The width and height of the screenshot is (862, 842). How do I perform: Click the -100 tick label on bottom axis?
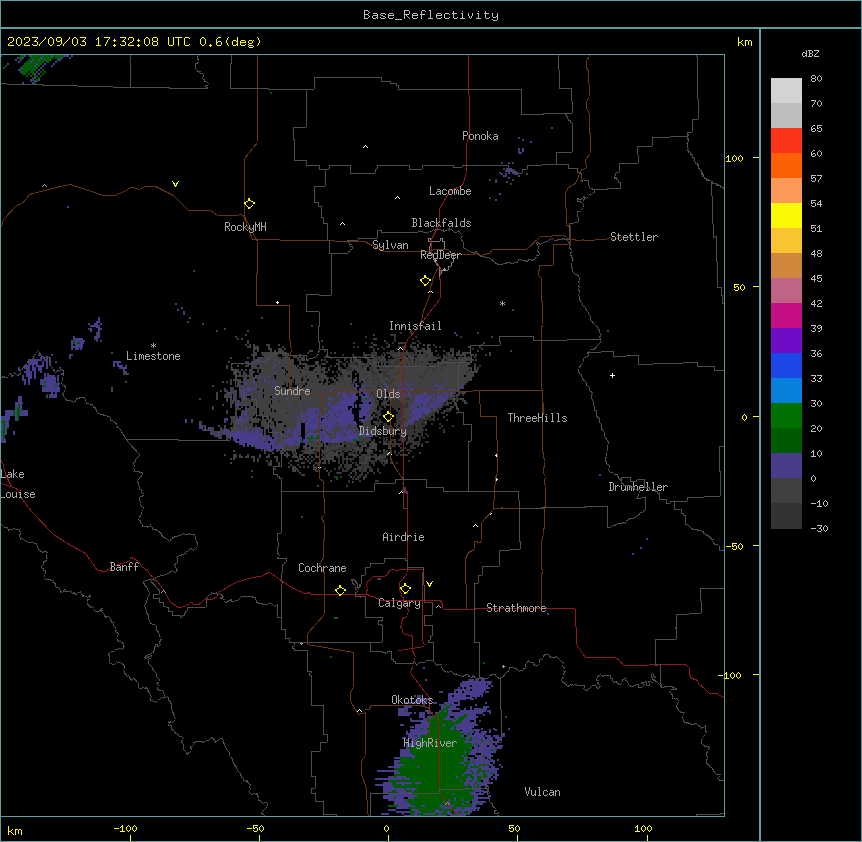click(x=125, y=828)
